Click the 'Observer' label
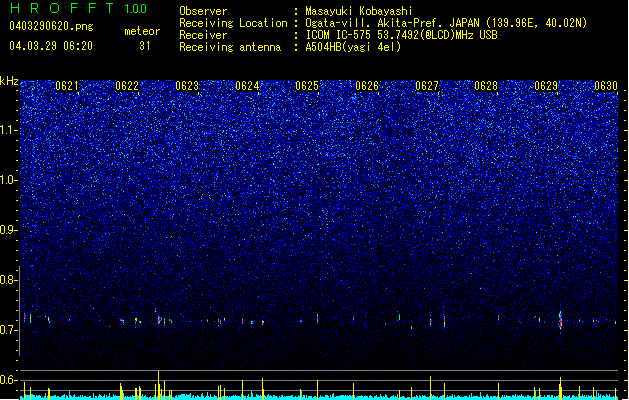 pos(203,11)
